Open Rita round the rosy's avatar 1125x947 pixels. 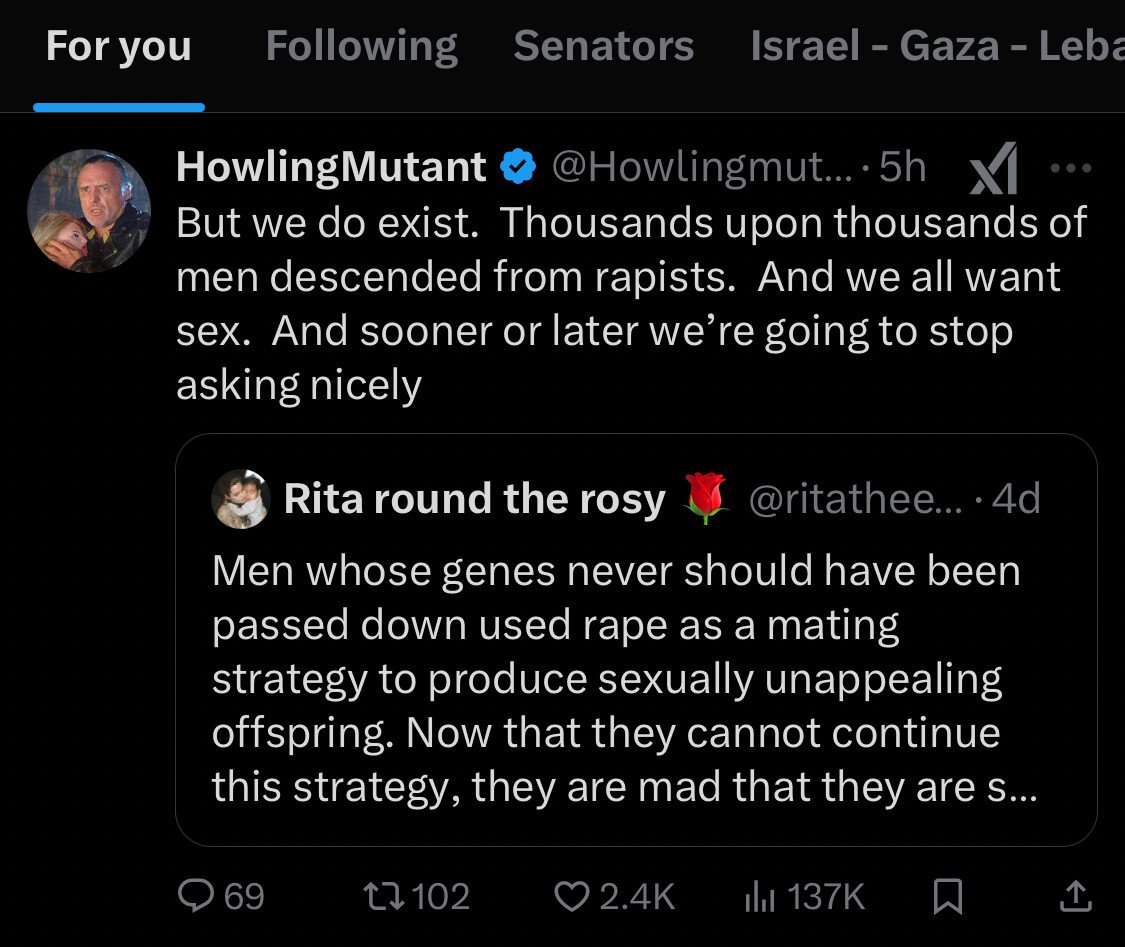coord(240,499)
